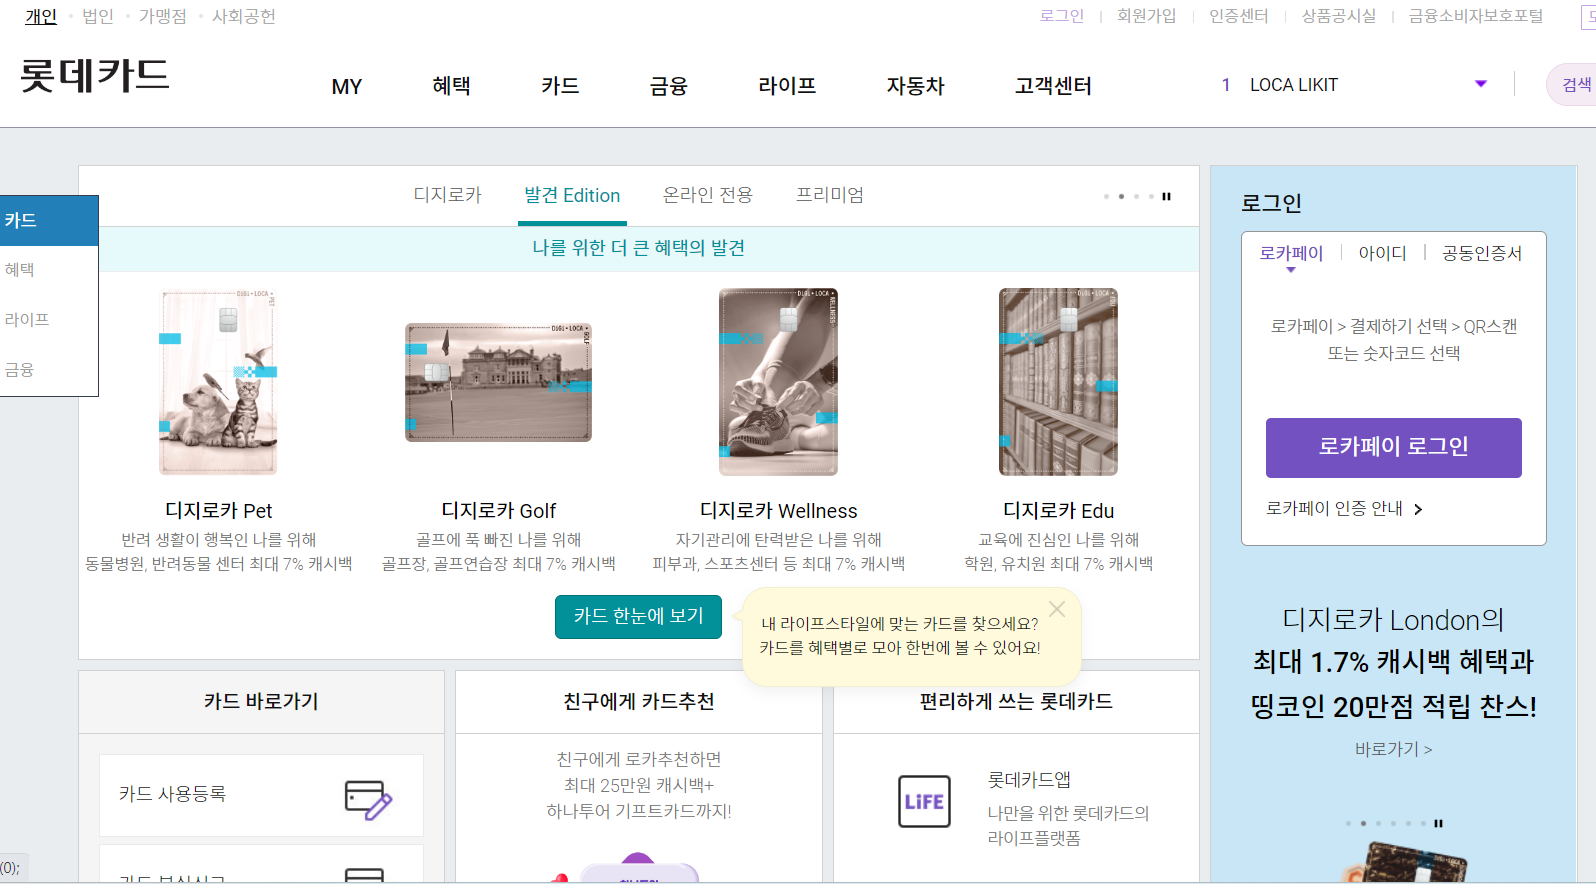Open the card registration pencil icon

[368, 800]
